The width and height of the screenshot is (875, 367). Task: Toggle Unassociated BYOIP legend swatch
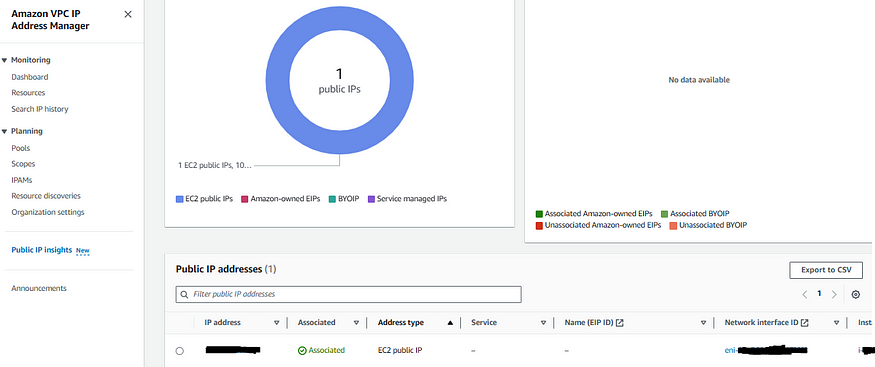673,226
